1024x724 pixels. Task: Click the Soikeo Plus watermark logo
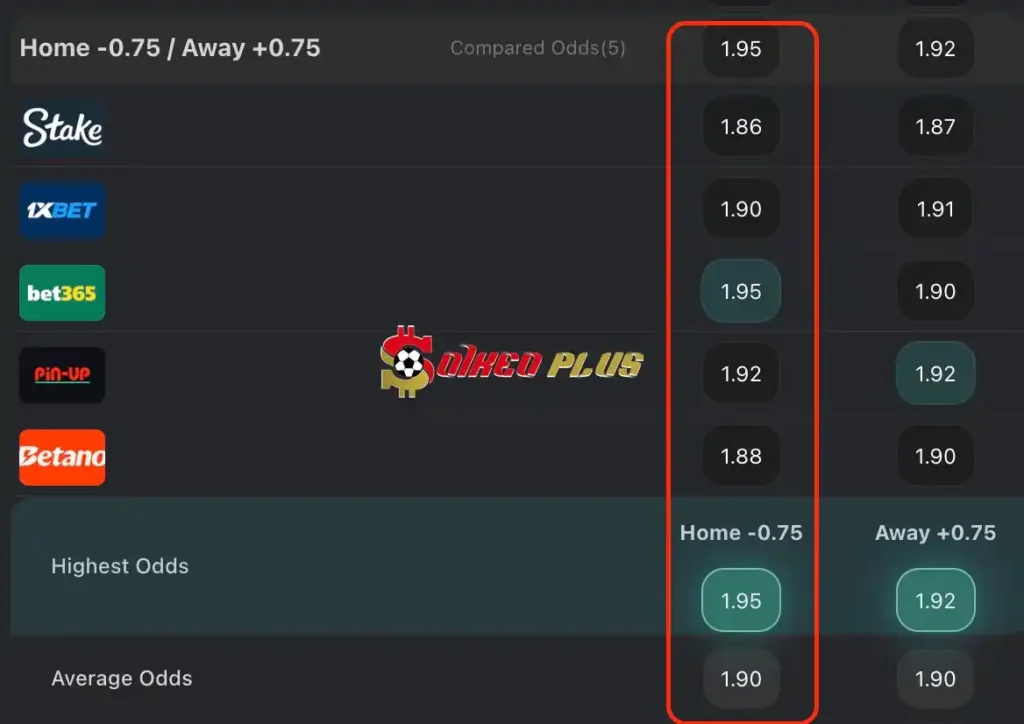coord(511,362)
